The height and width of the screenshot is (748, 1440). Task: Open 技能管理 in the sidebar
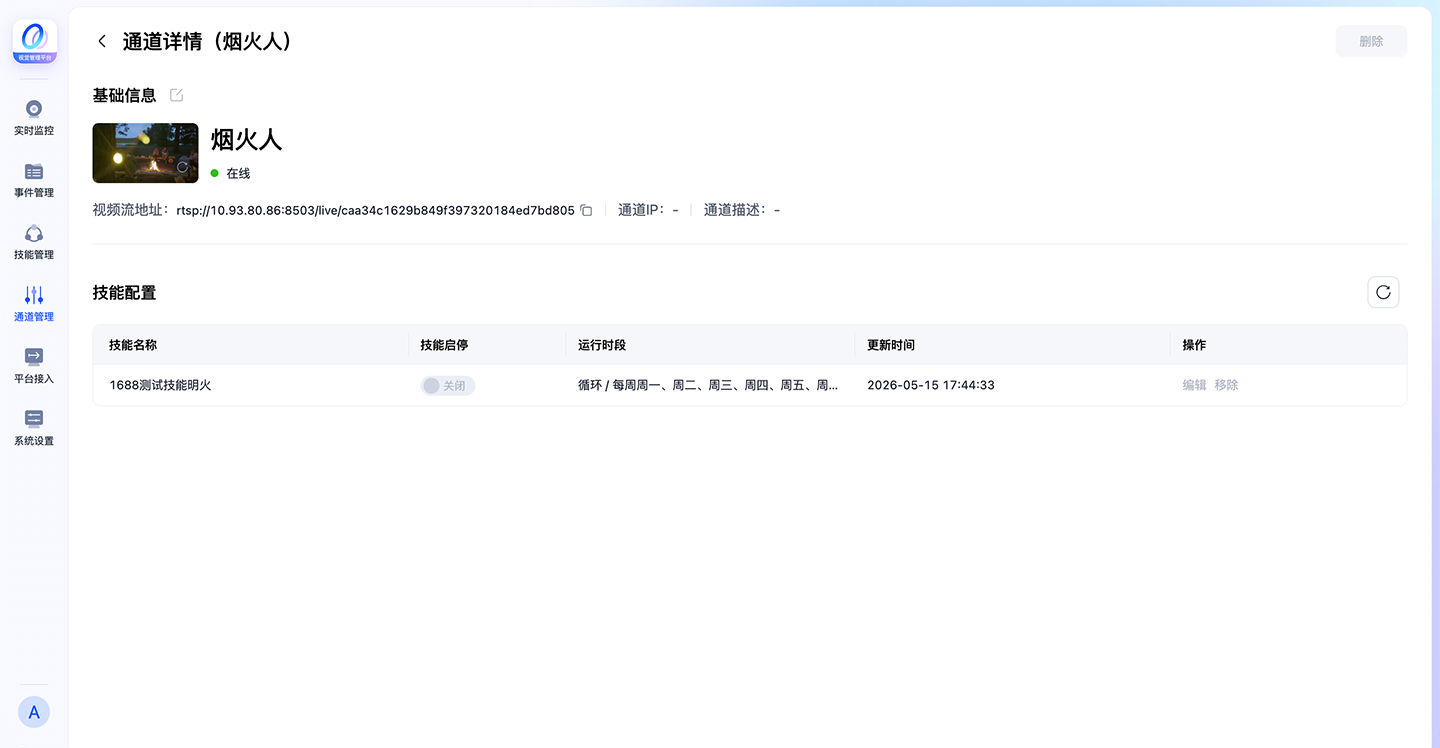pyautogui.click(x=34, y=242)
